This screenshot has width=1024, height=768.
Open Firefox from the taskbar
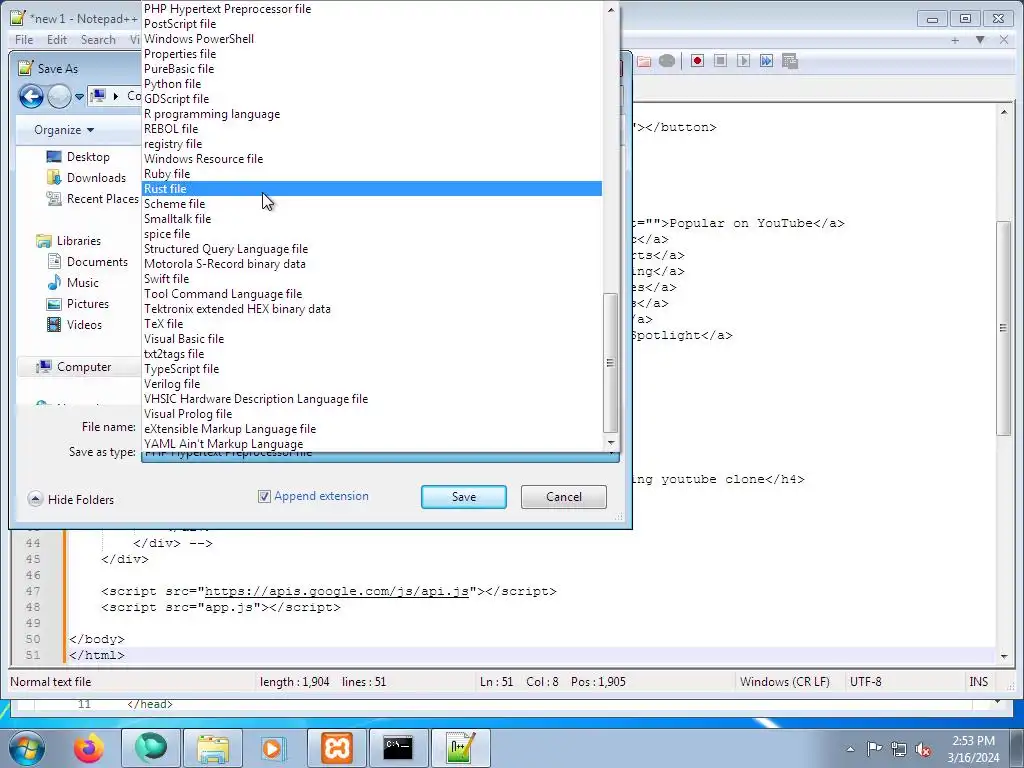(x=88, y=748)
